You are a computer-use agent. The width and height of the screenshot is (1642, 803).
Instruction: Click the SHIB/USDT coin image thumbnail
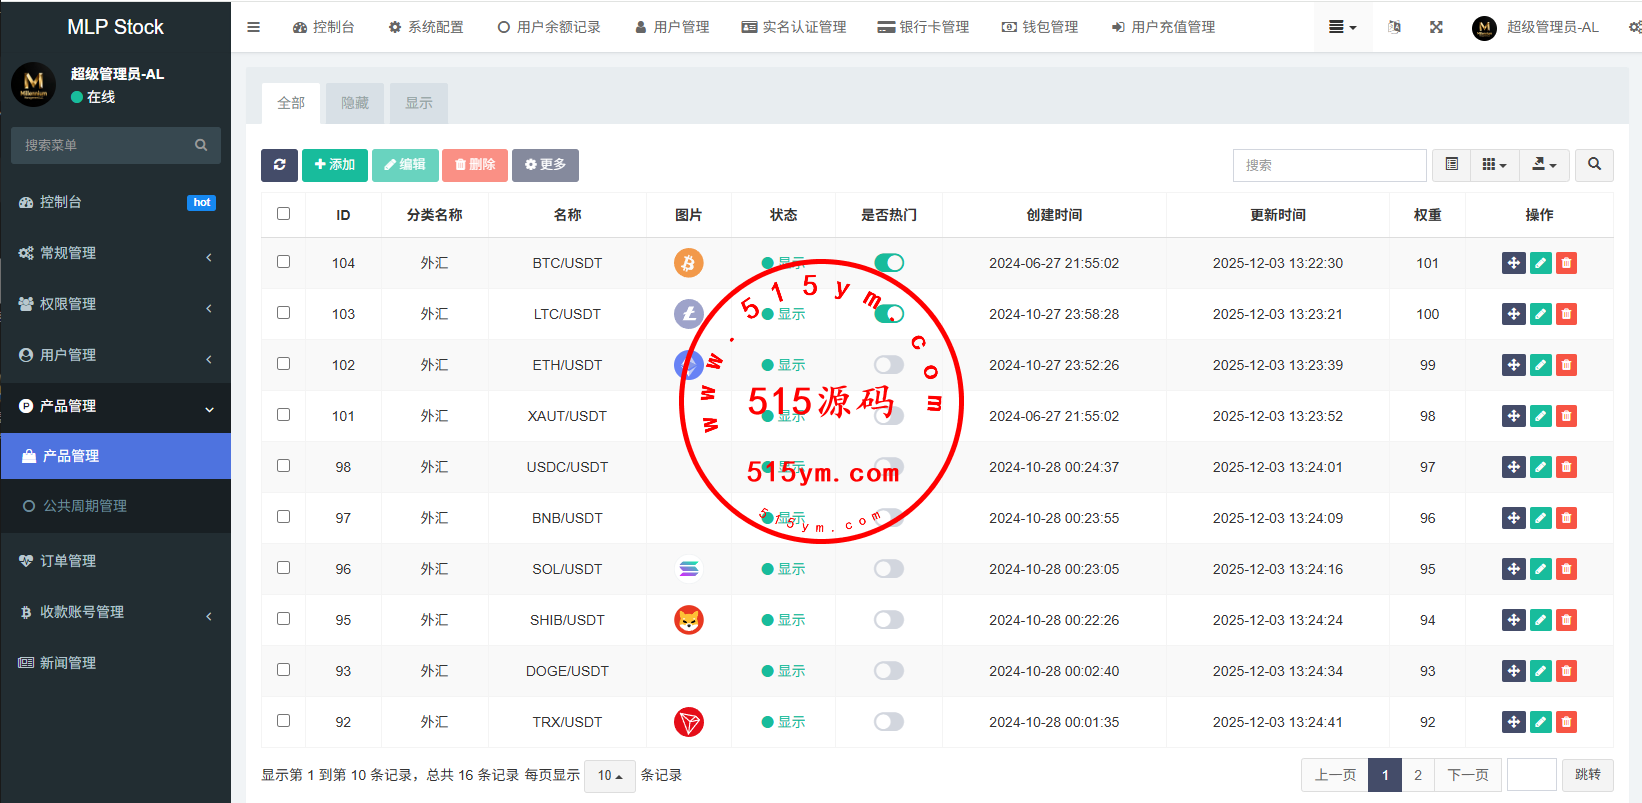pyautogui.click(x=688, y=620)
